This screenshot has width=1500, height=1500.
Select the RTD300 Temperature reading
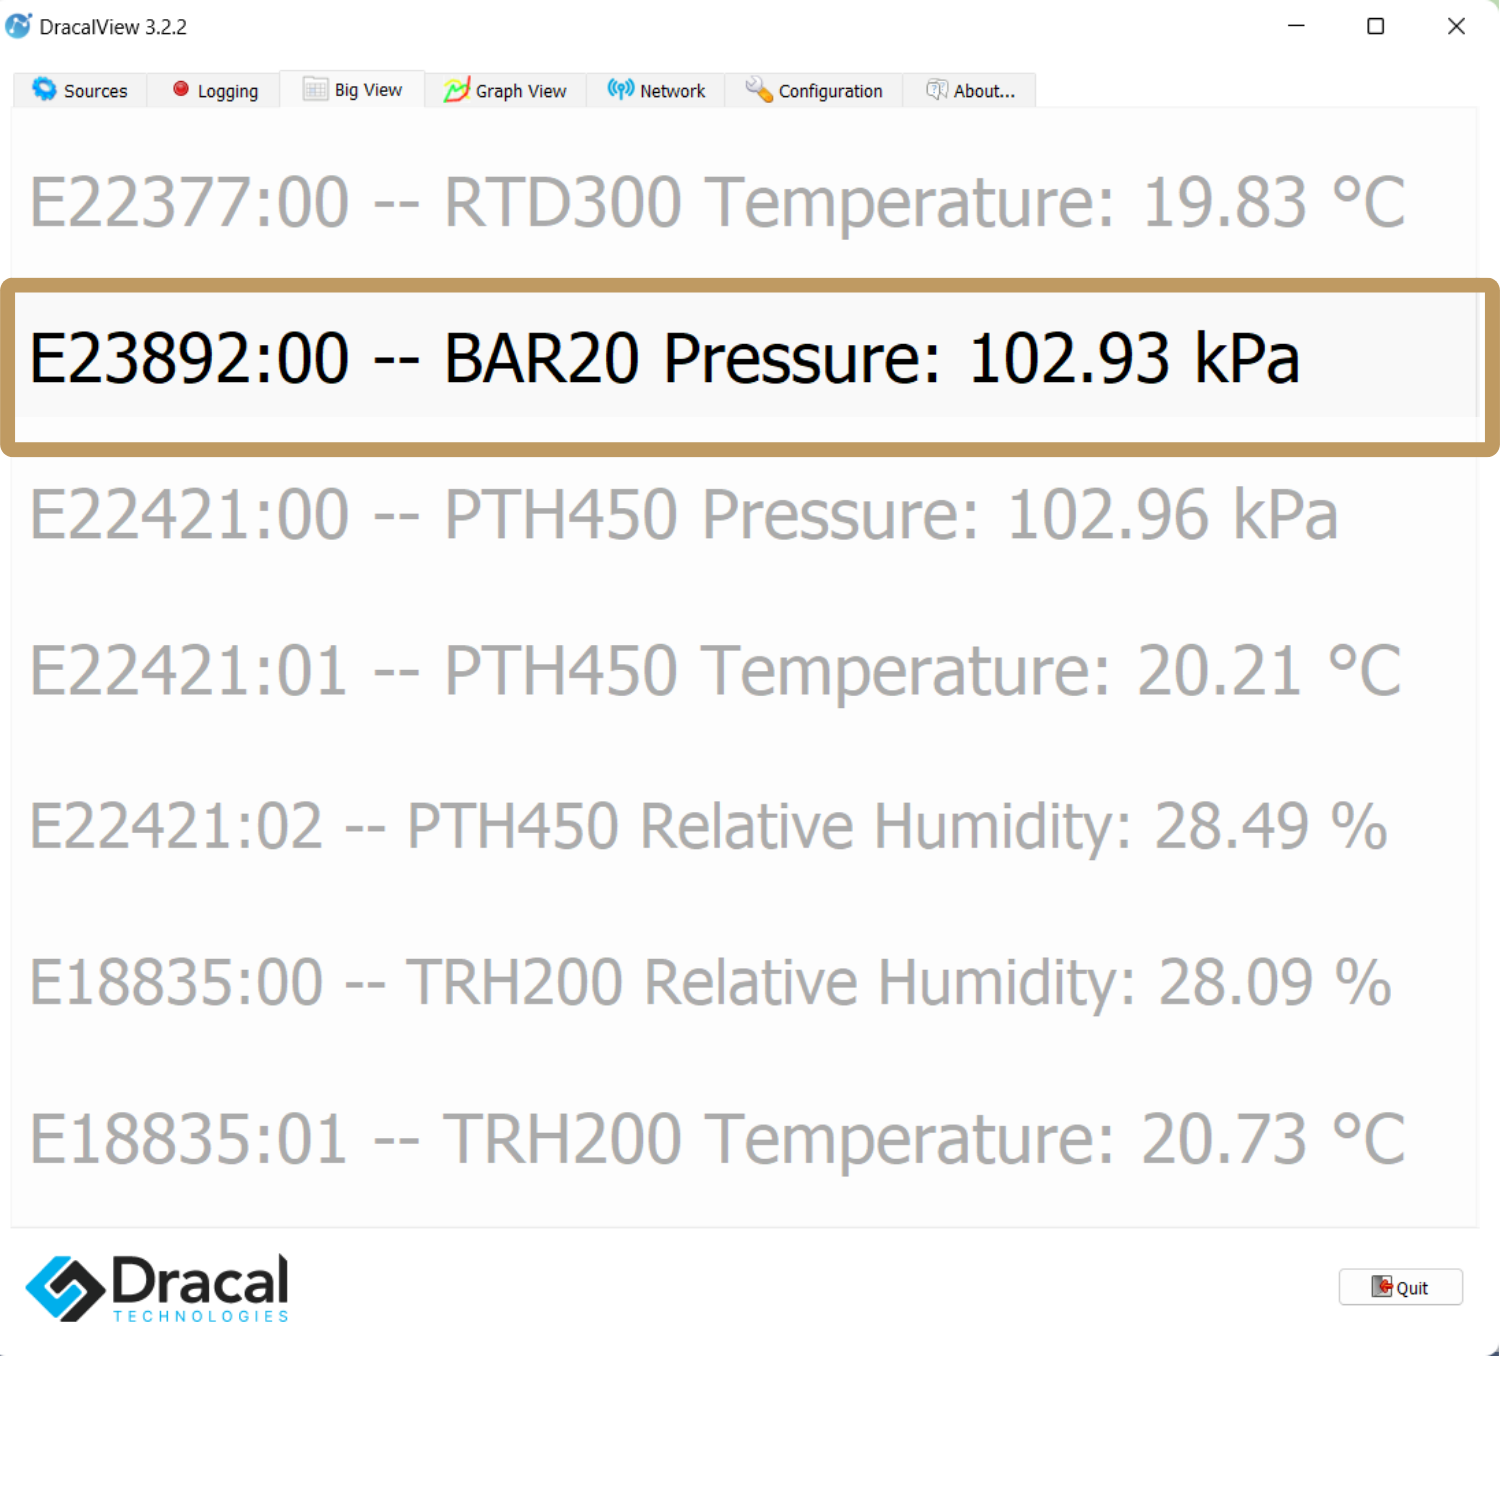point(716,203)
